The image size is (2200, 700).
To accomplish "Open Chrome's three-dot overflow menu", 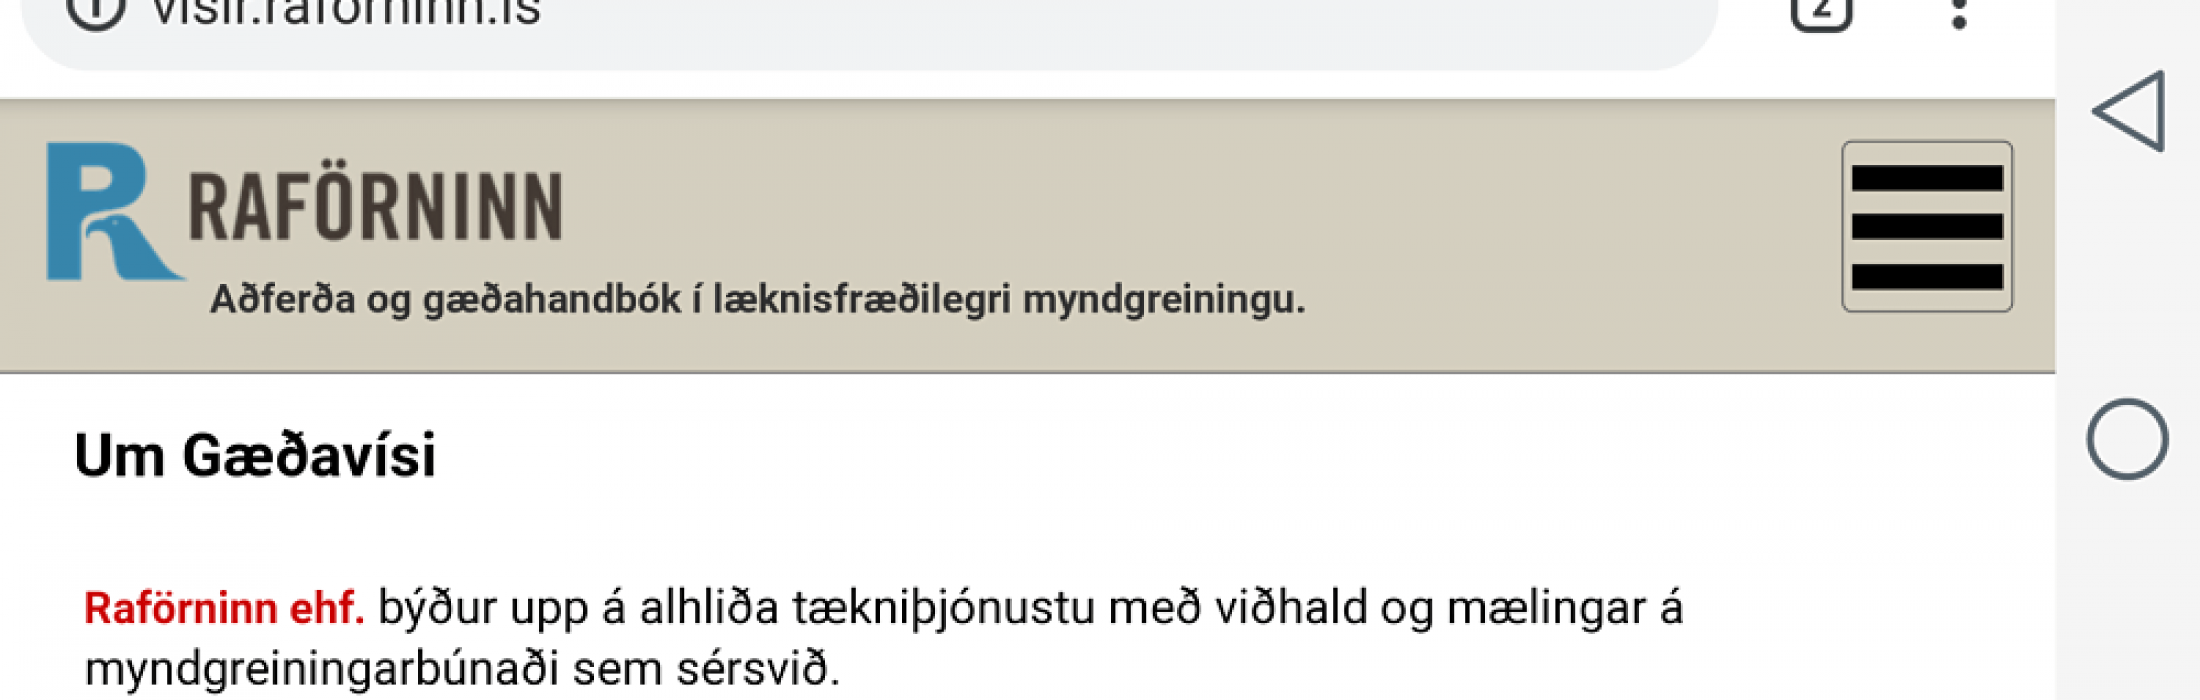I will (1959, 12).
